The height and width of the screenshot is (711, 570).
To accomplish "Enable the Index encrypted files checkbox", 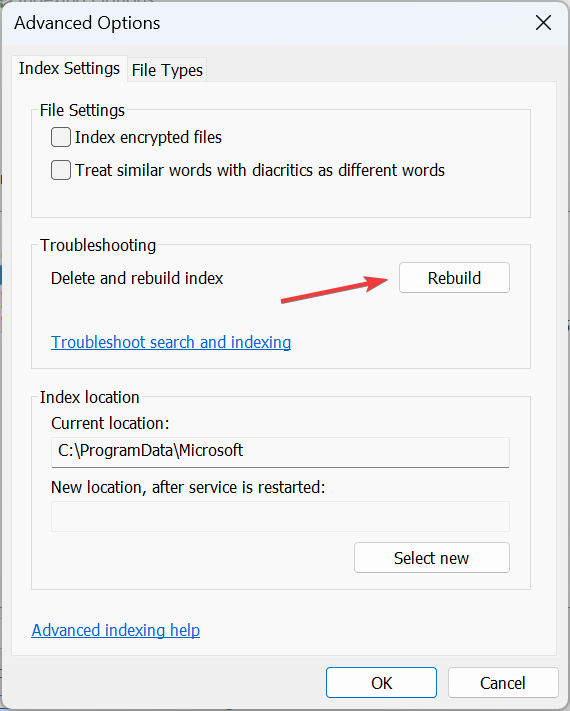I will (61, 137).
